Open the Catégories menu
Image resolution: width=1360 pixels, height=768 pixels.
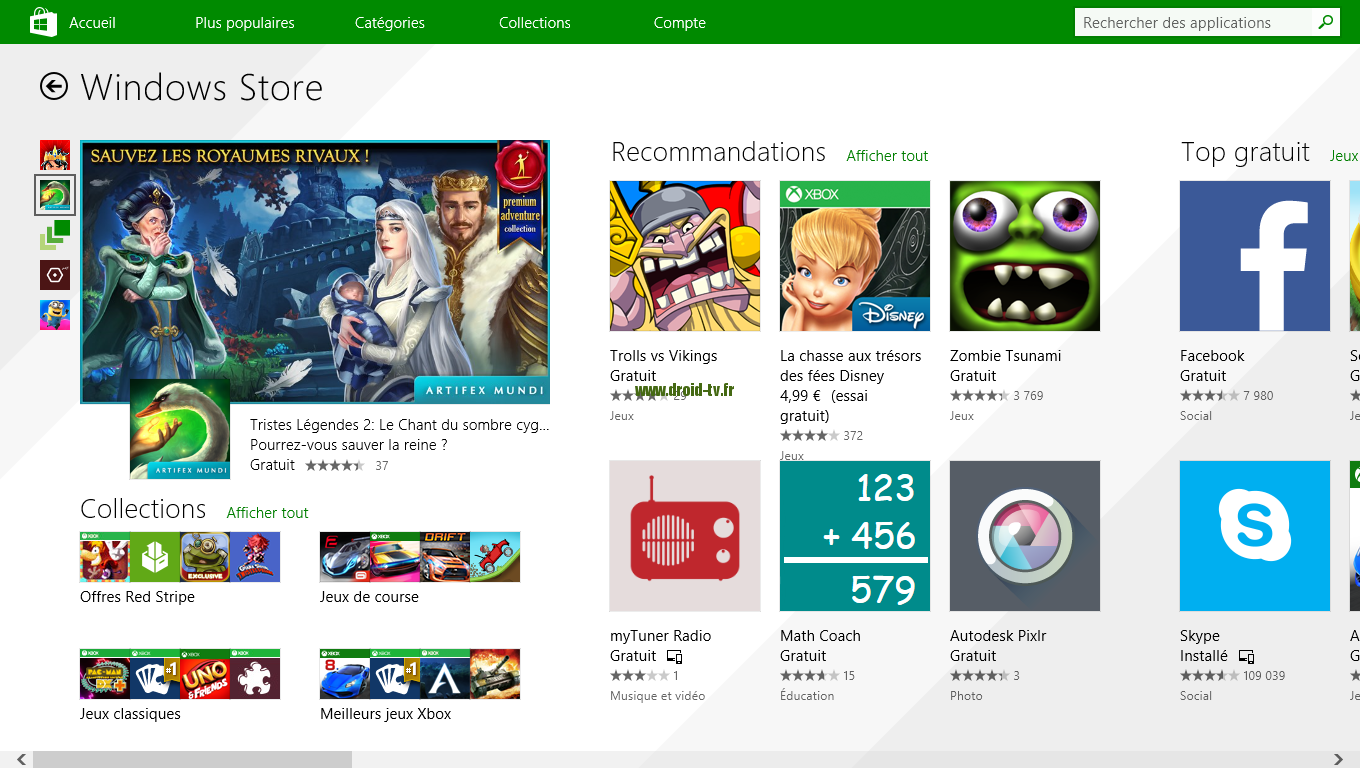pyautogui.click(x=390, y=22)
